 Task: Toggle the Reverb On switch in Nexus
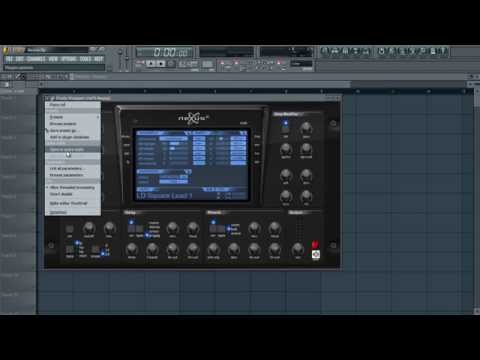213,229
